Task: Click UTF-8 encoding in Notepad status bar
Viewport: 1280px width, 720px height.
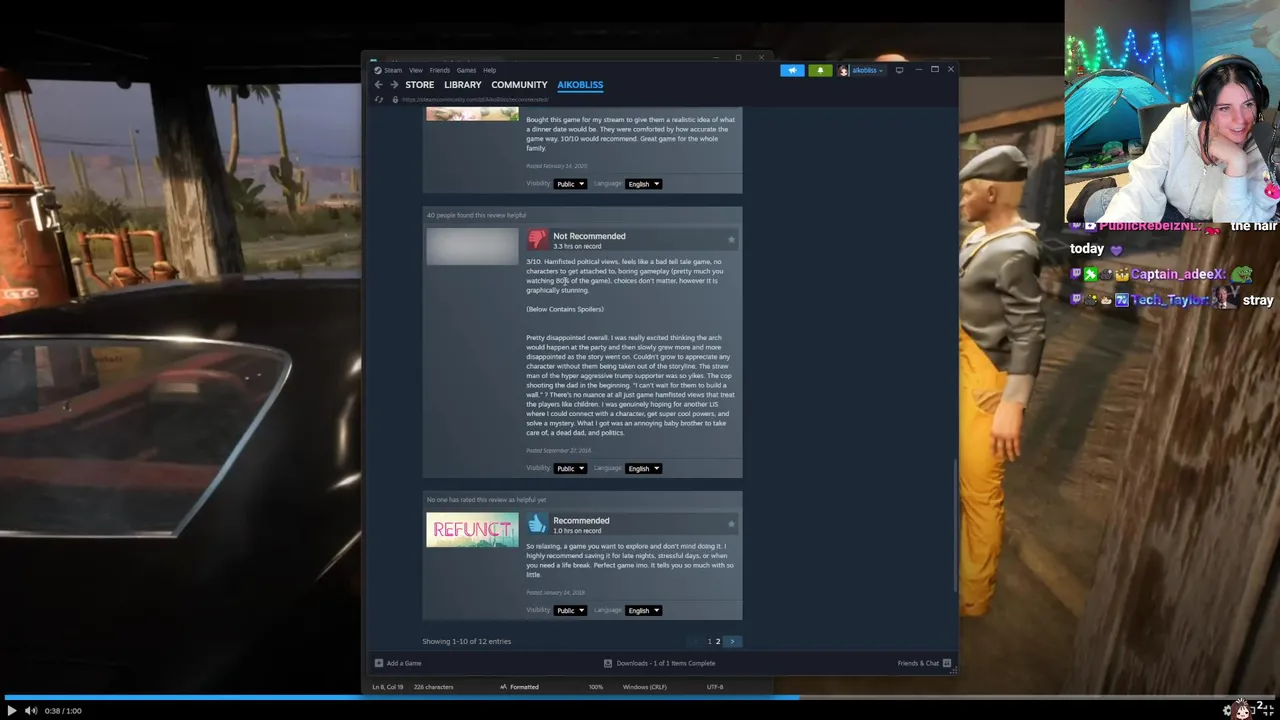Action: click(x=714, y=687)
